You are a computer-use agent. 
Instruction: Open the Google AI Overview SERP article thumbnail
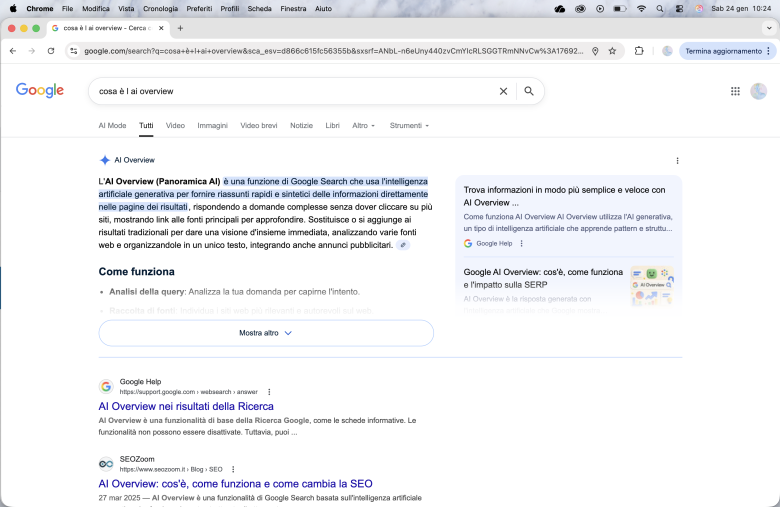pos(651,284)
